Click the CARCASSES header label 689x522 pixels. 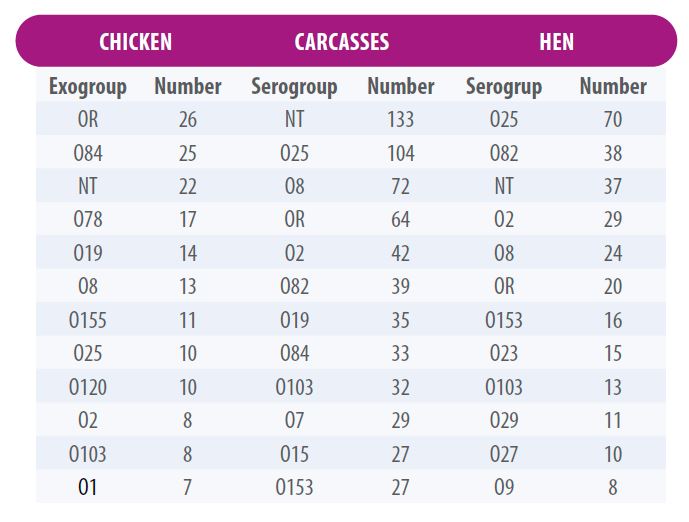[x=341, y=42]
